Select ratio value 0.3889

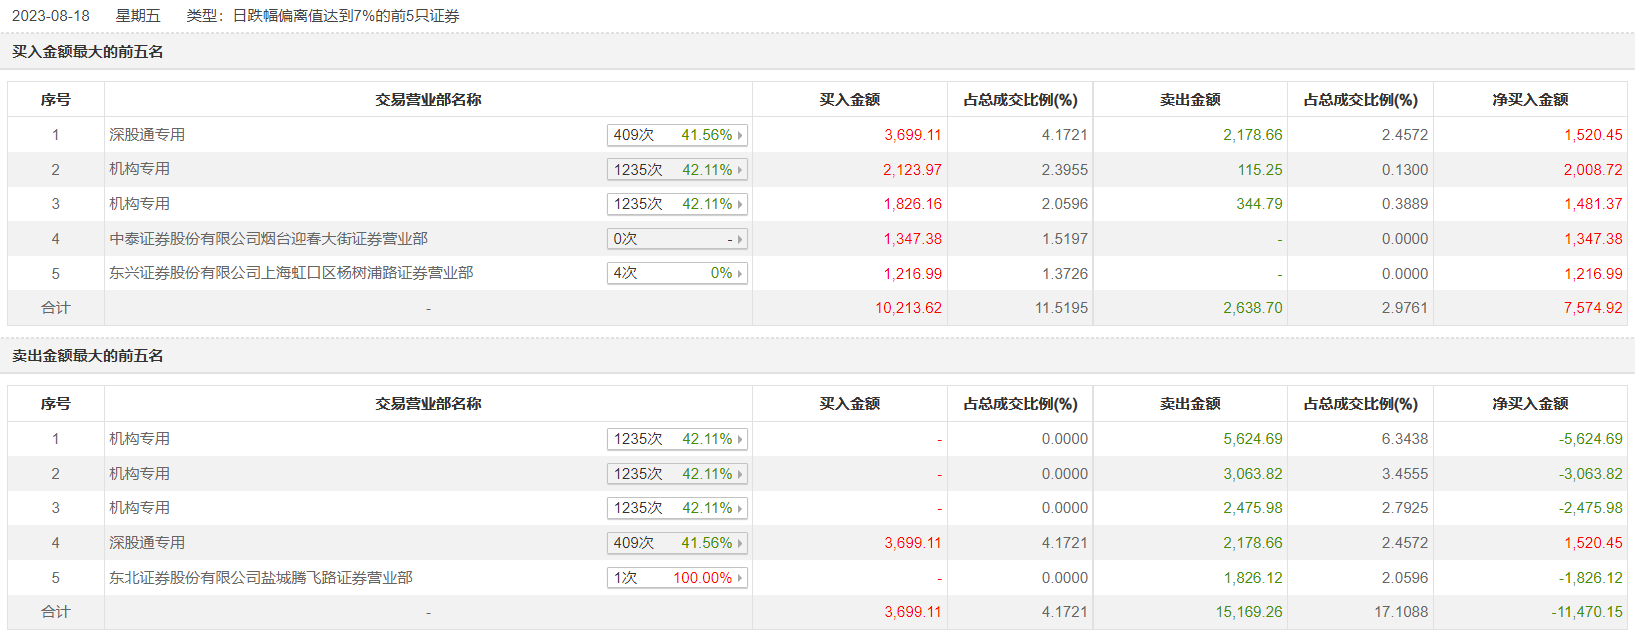coord(1405,204)
